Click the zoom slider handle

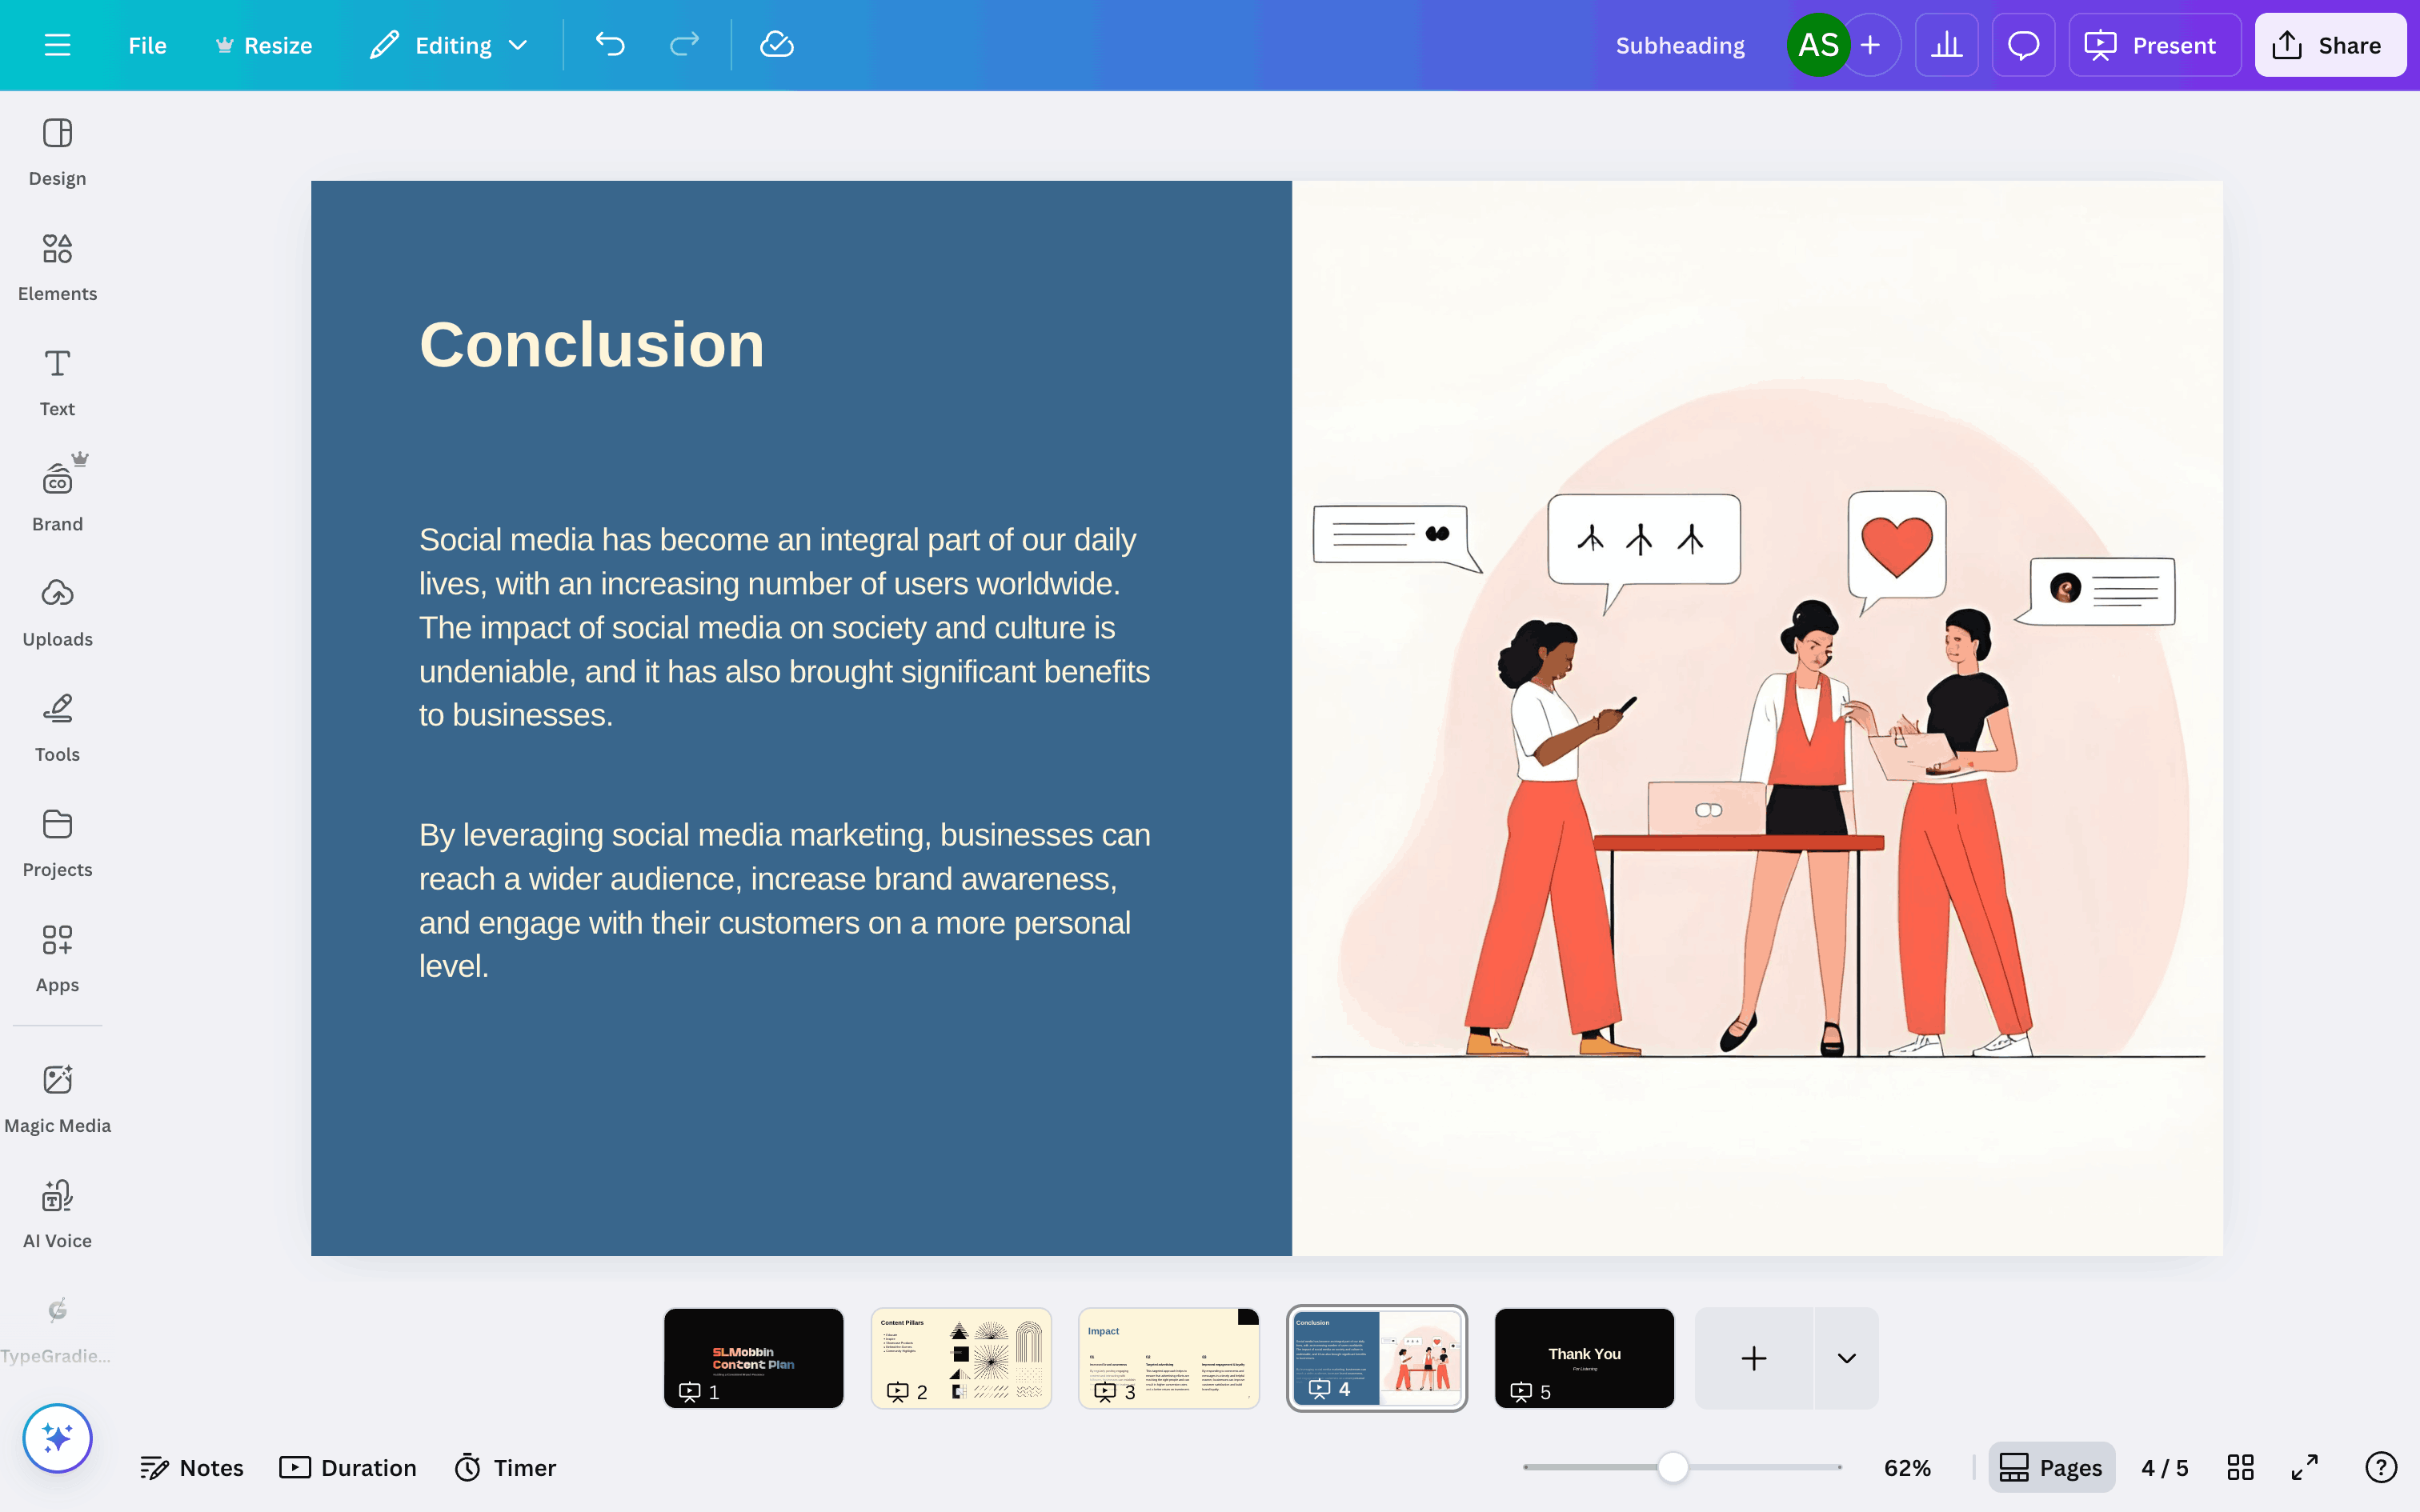click(x=1673, y=1467)
